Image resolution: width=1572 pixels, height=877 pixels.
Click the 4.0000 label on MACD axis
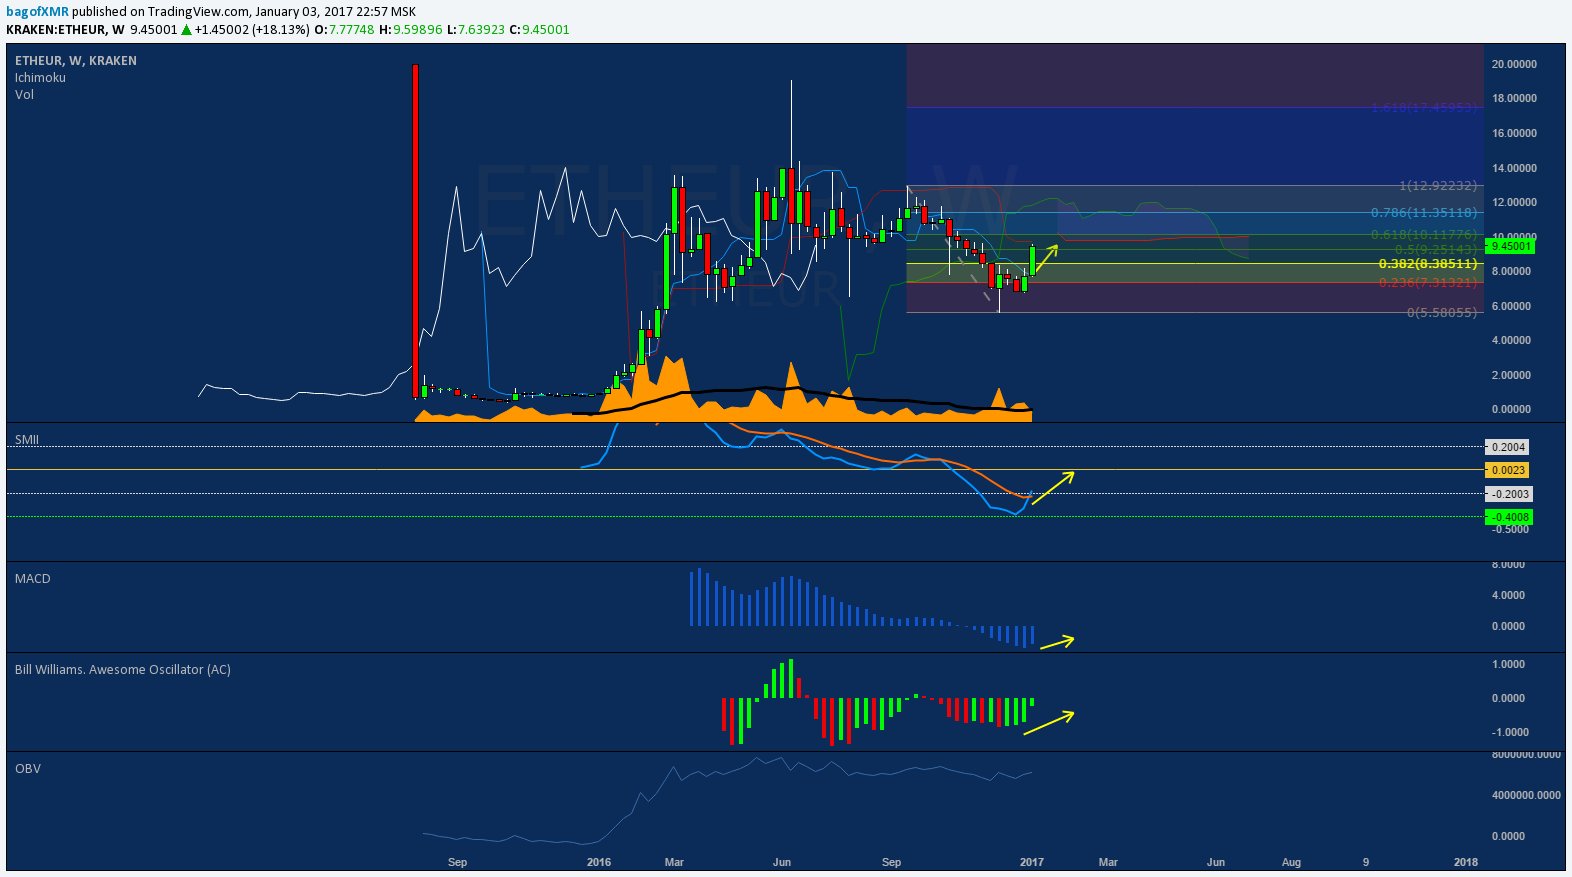(x=1508, y=596)
